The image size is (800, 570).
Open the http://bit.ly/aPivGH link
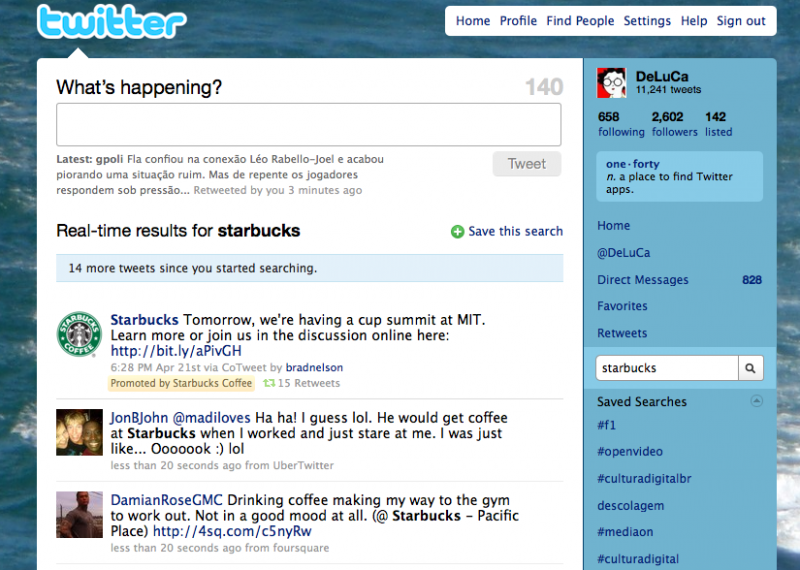[176, 351]
